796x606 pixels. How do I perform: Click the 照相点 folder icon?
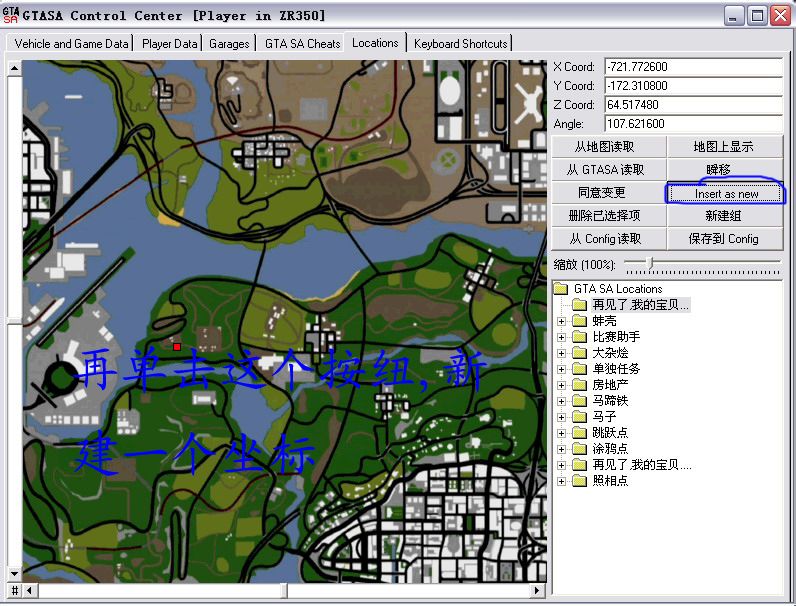(579, 481)
